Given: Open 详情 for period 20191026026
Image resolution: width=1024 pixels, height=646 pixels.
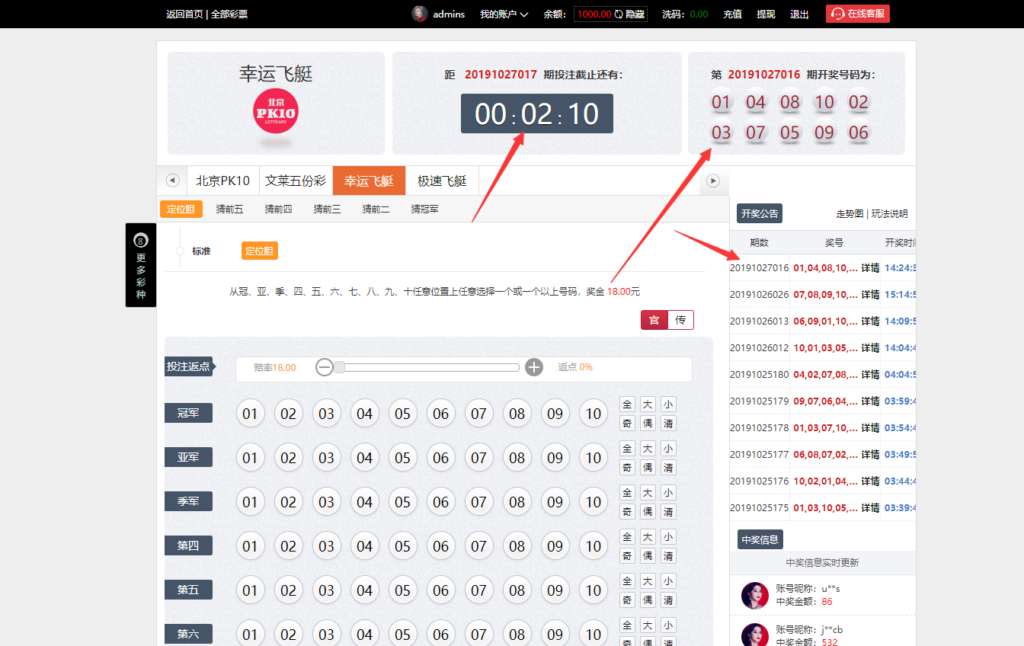Looking at the screenshot, I should click(x=870, y=295).
